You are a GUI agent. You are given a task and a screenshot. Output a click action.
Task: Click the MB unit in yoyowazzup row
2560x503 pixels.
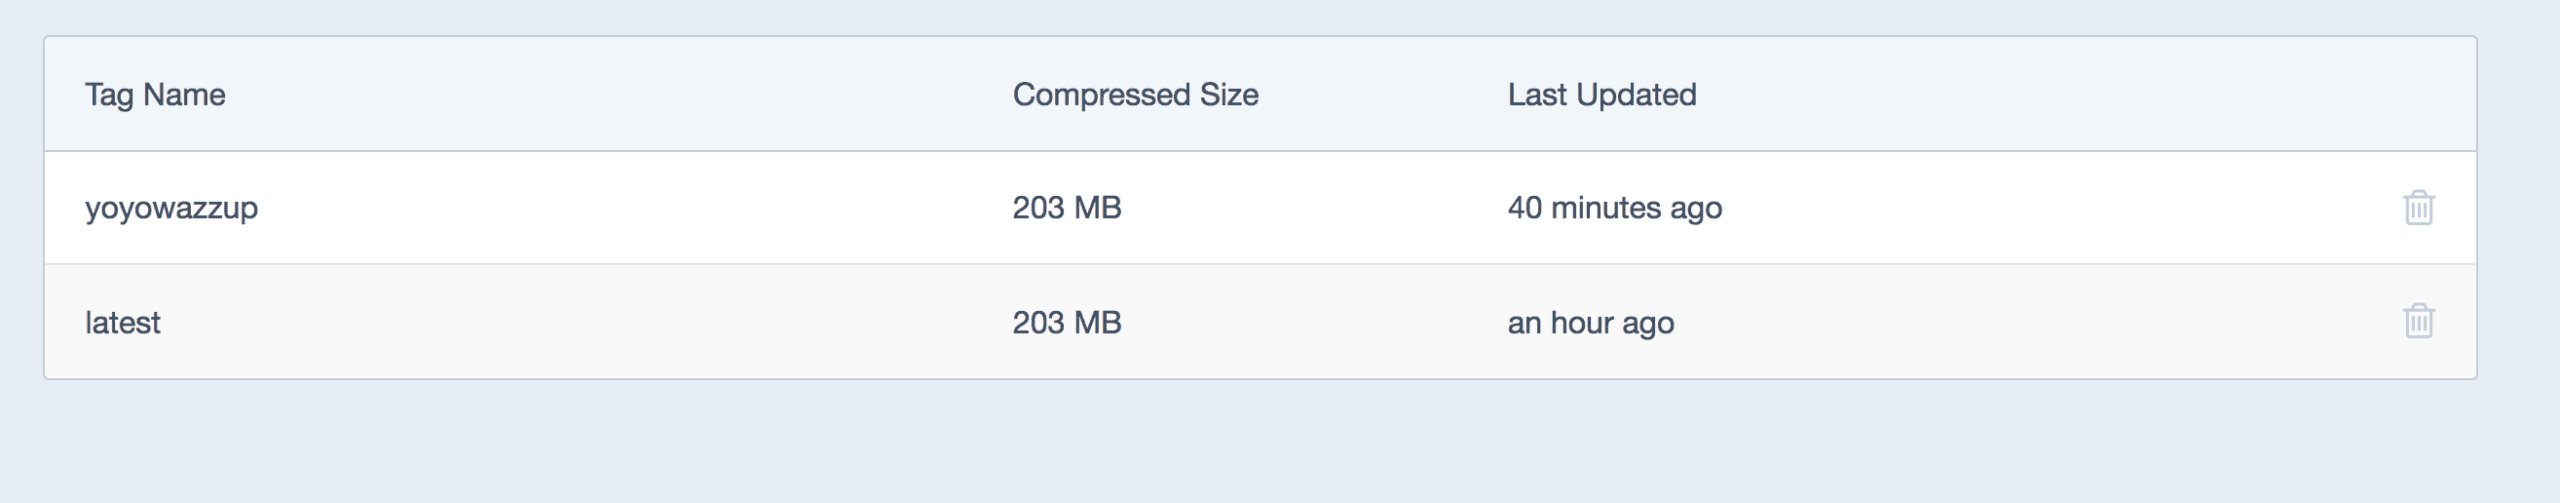(1097, 208)
